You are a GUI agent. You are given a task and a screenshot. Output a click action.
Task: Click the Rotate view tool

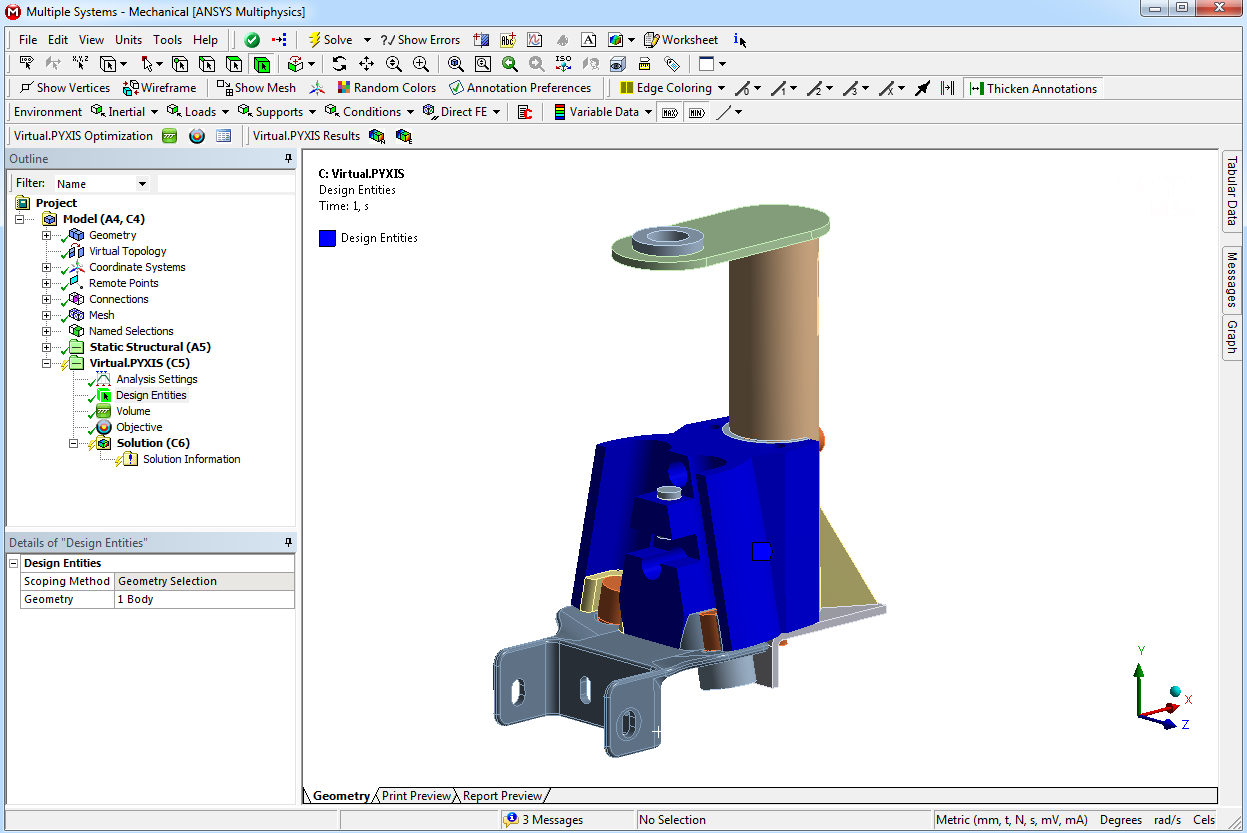(x=339, y=63)
